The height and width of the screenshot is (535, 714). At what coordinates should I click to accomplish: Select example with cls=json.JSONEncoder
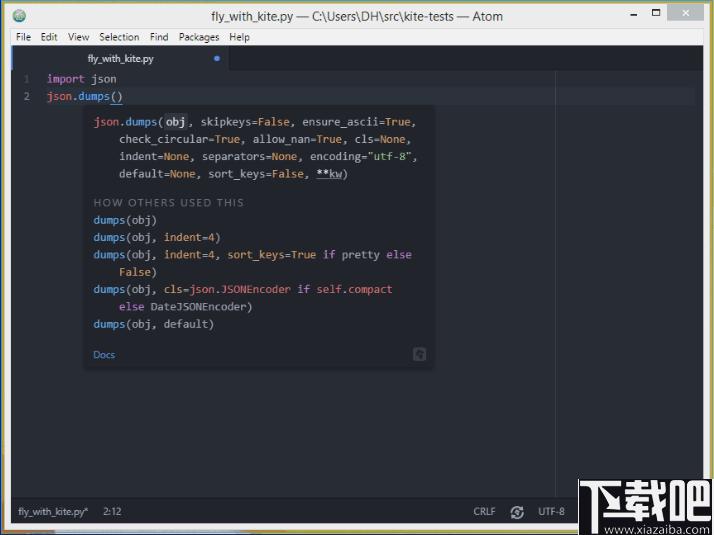[243, 298]
